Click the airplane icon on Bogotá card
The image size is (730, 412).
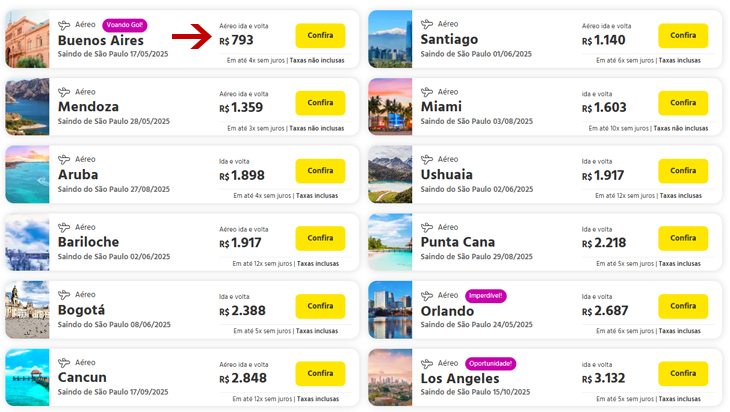pos(64,295)
